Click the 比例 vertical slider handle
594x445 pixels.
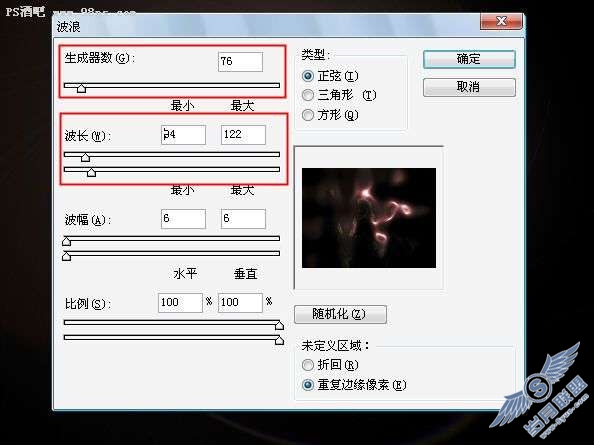[279, 340]
